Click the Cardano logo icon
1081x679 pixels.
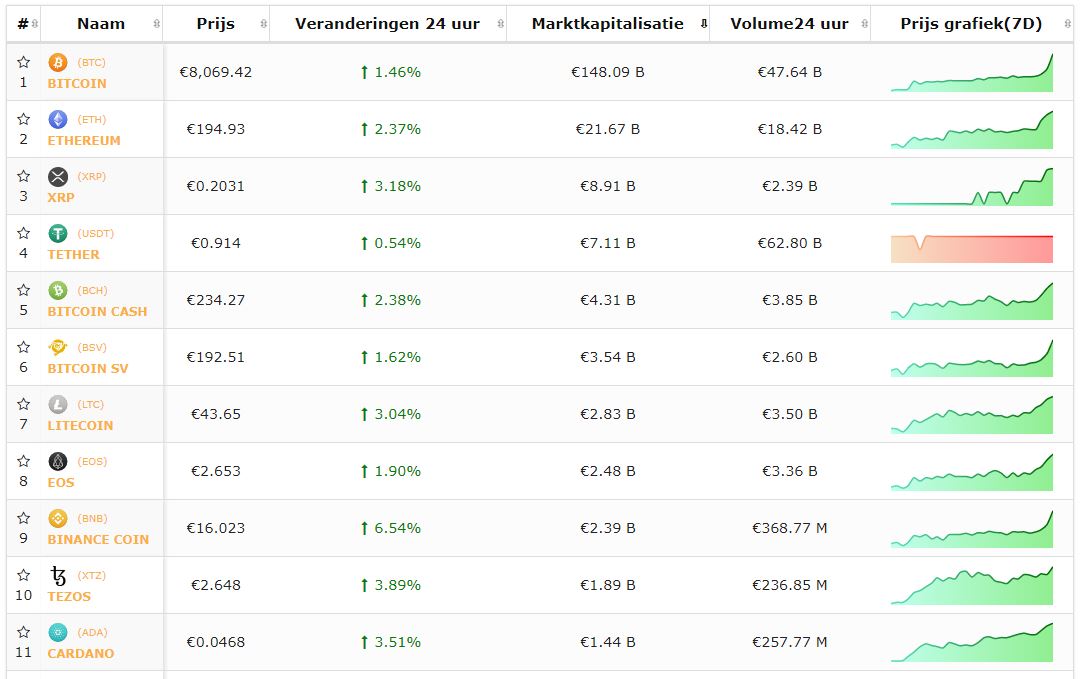coord(58,633)
